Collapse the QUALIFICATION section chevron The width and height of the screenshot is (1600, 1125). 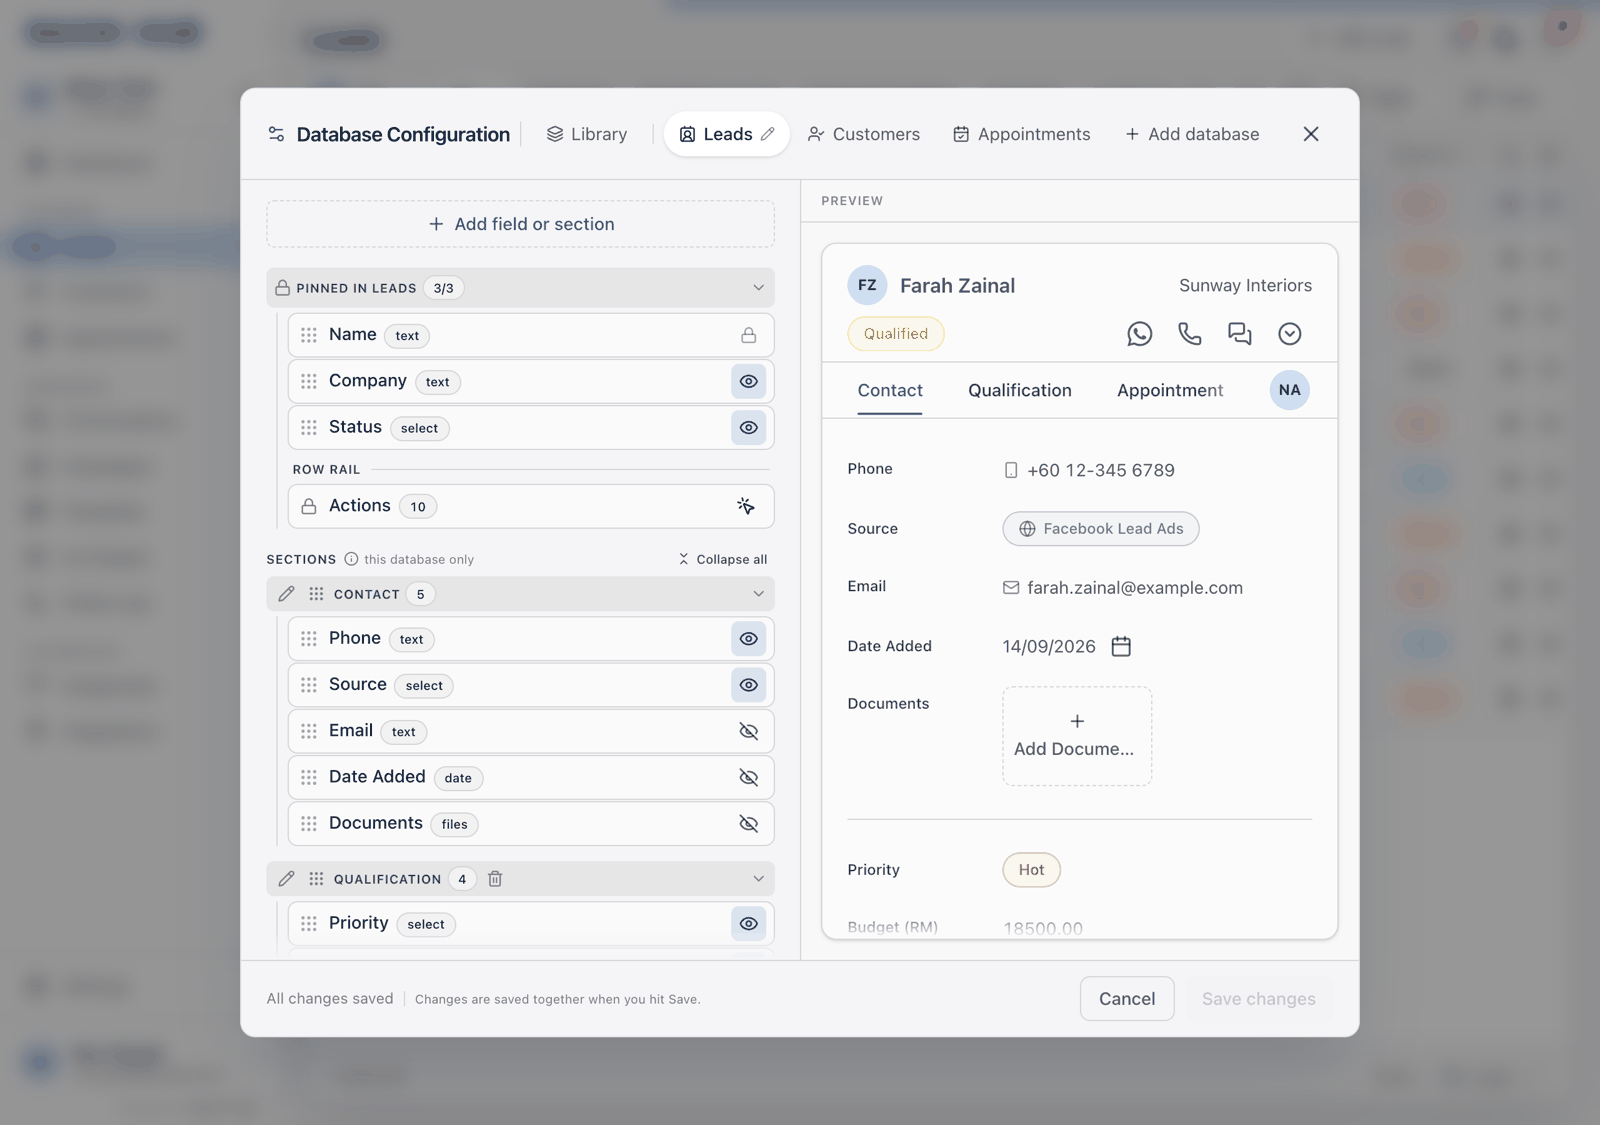758,879
